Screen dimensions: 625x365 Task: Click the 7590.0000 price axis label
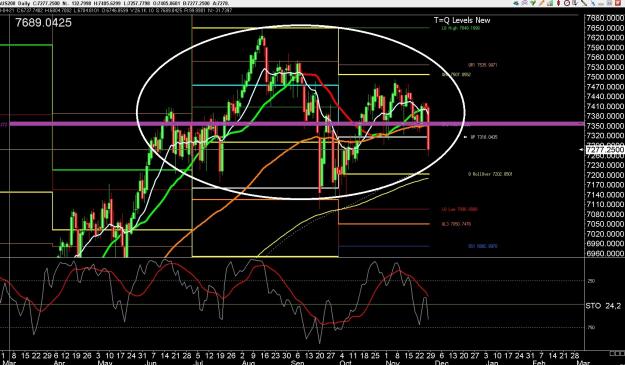coord(605,47)
